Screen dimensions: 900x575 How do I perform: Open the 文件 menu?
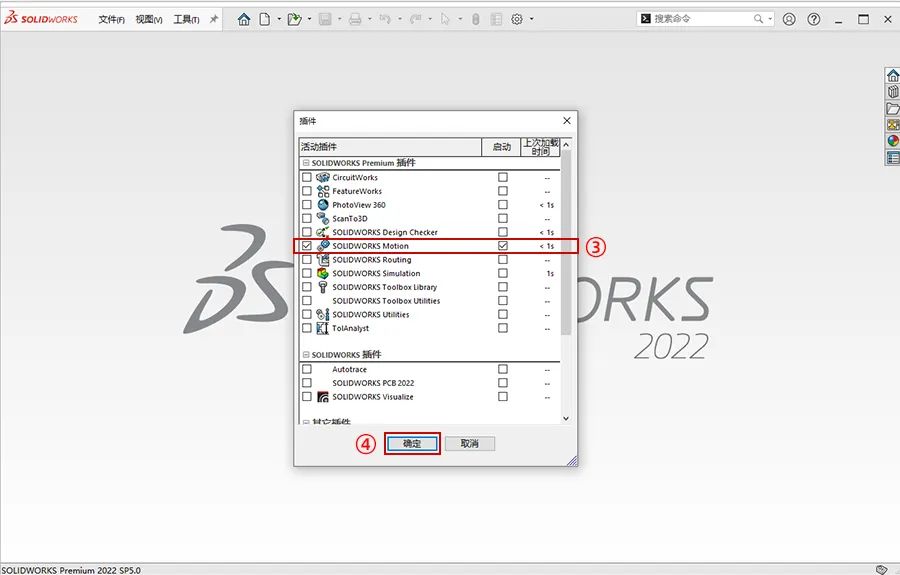pyautogui.click(x=111, y=20)
